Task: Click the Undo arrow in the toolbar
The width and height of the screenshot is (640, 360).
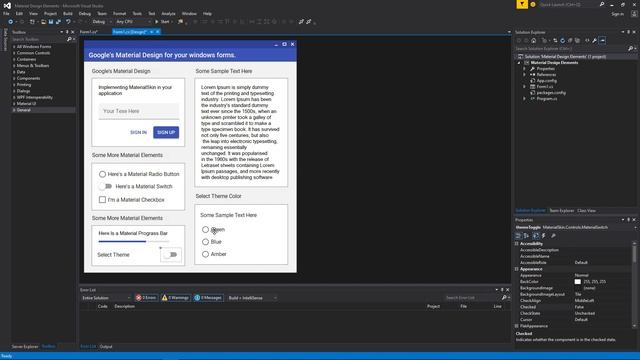Action: pyautogui.click(x=68, y=22)
